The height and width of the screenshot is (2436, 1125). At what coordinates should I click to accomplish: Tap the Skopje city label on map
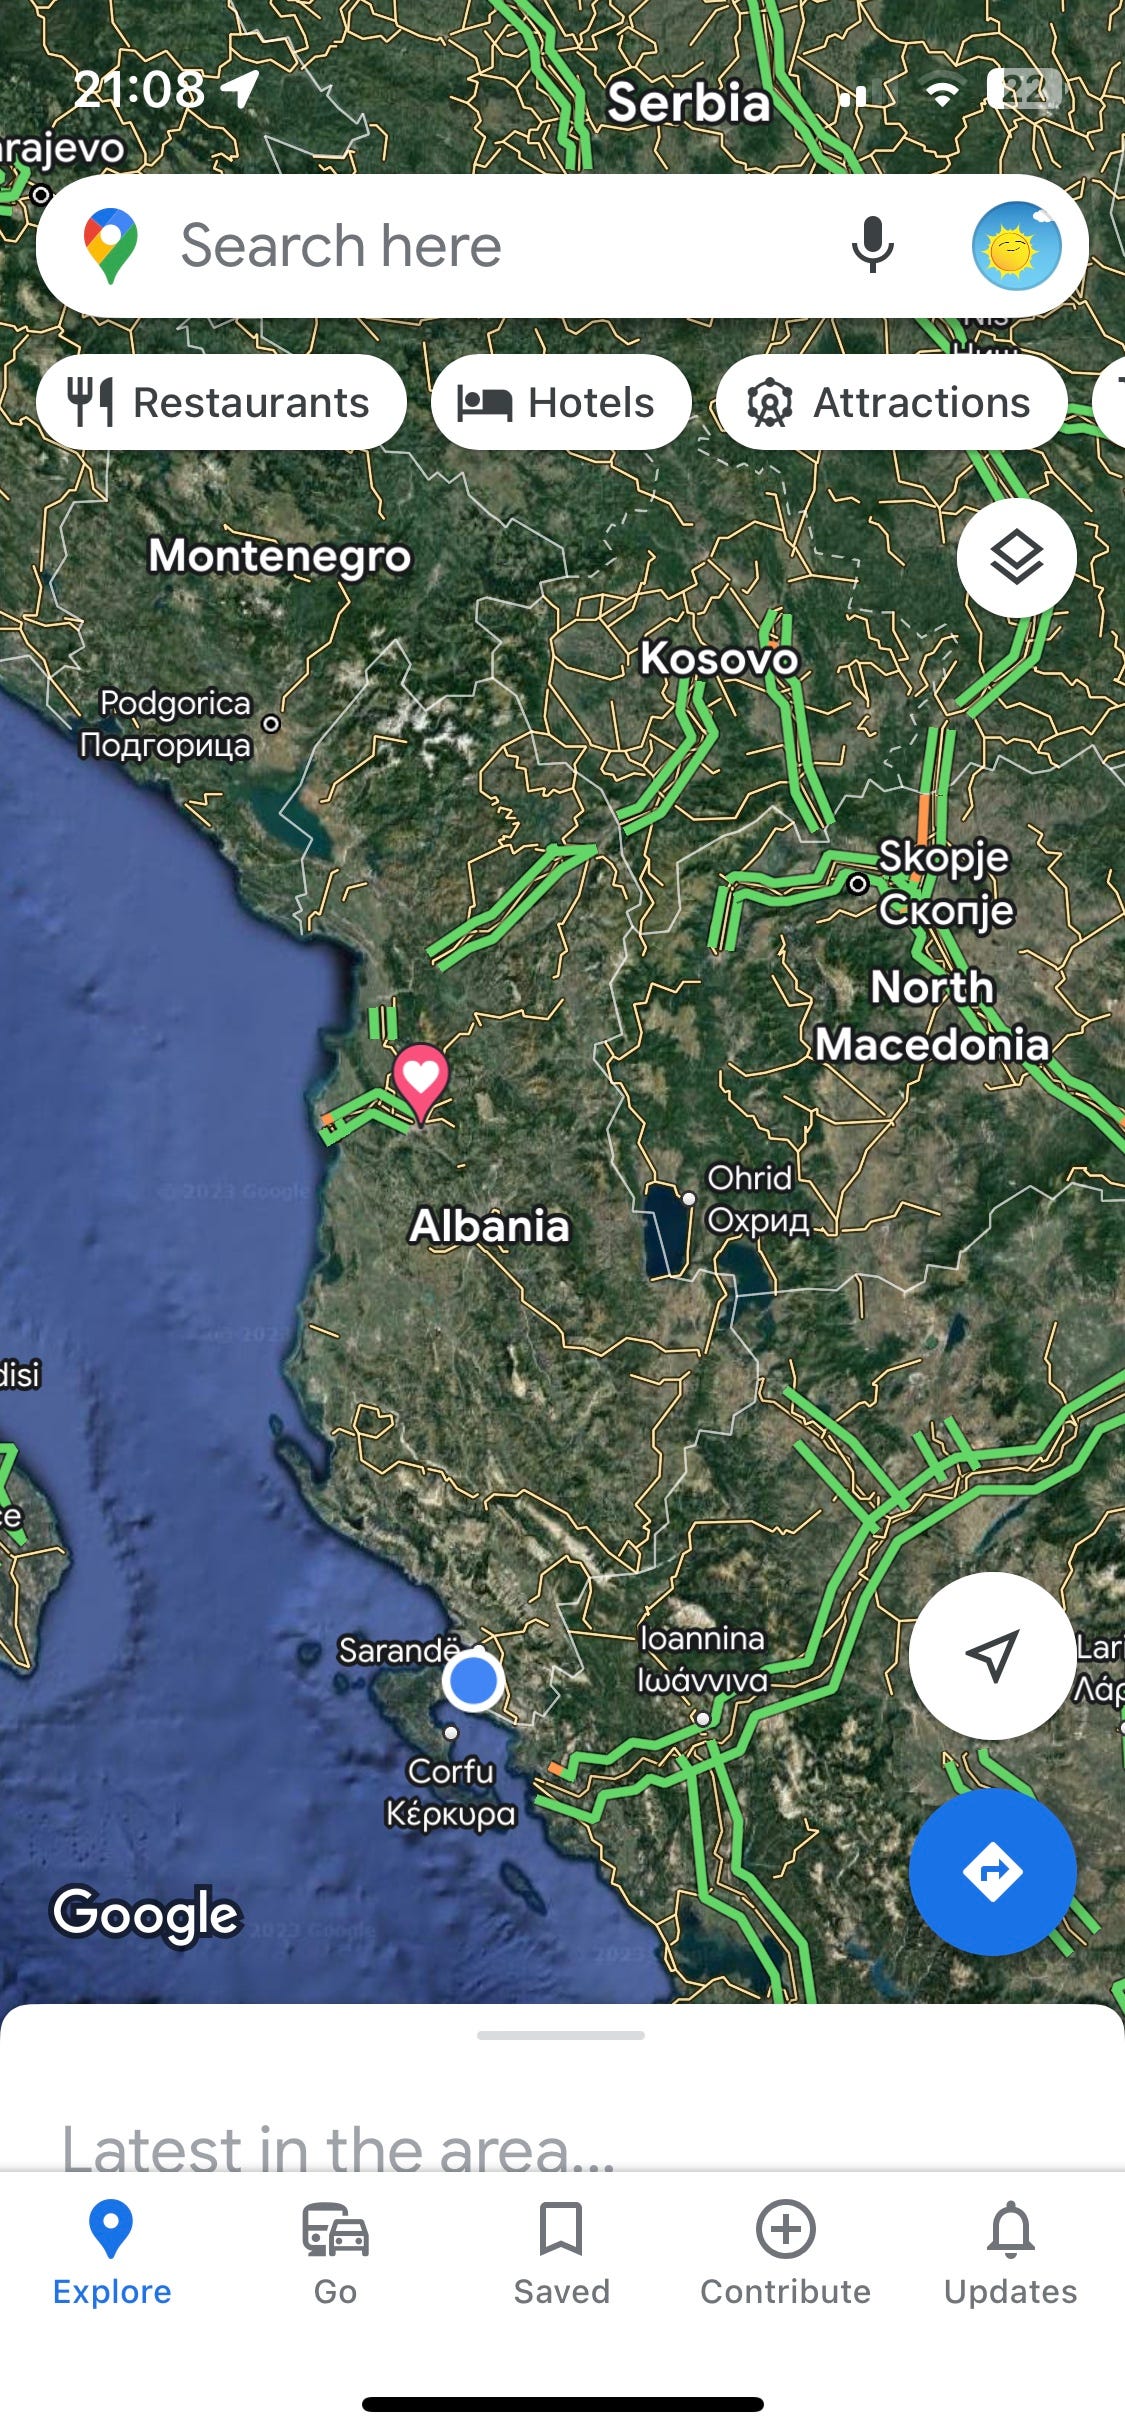click(944, 857)
